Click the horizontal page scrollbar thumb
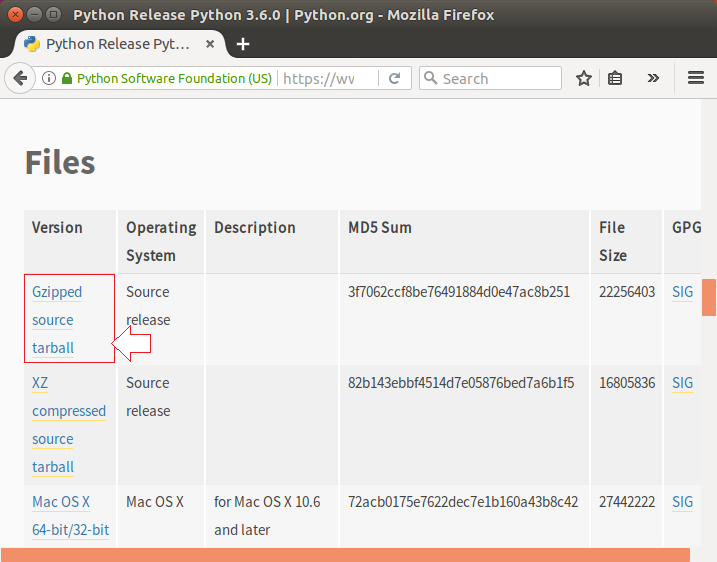 pyautogui.click(x=345, y=555)
